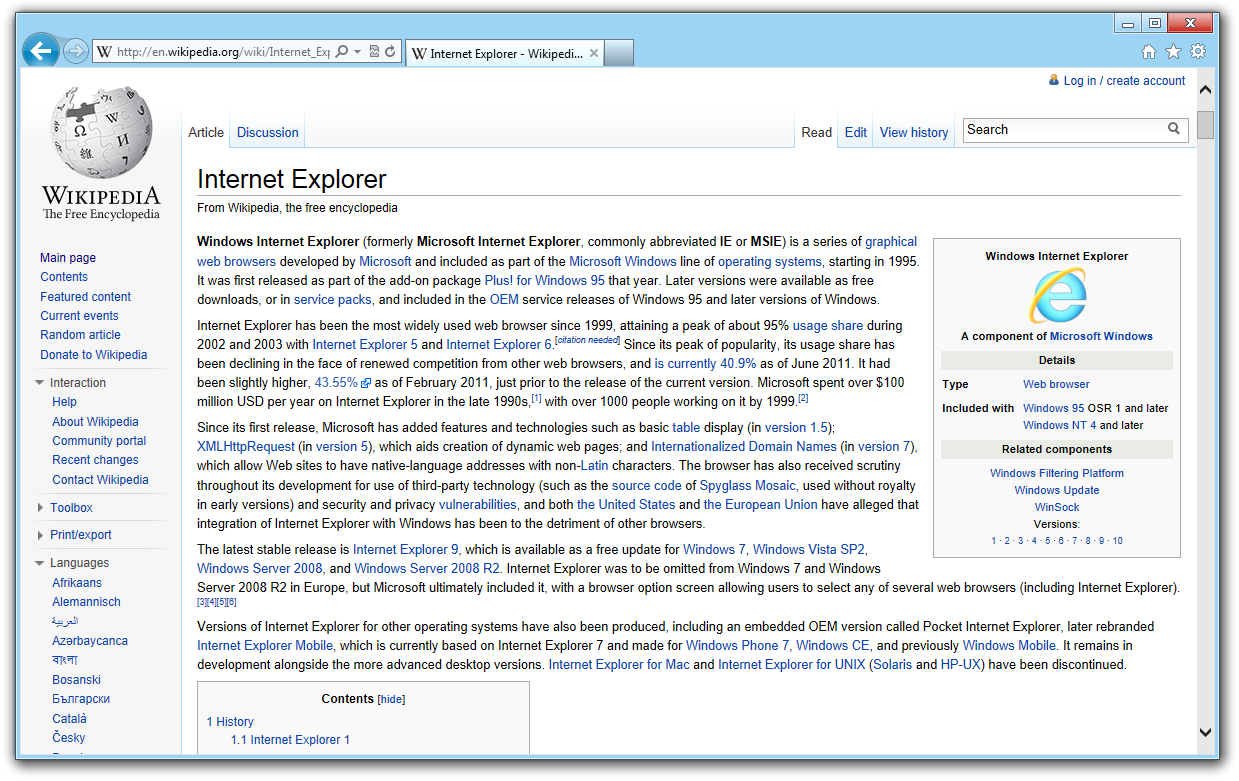Open the Edit tab

pos(856,132)
